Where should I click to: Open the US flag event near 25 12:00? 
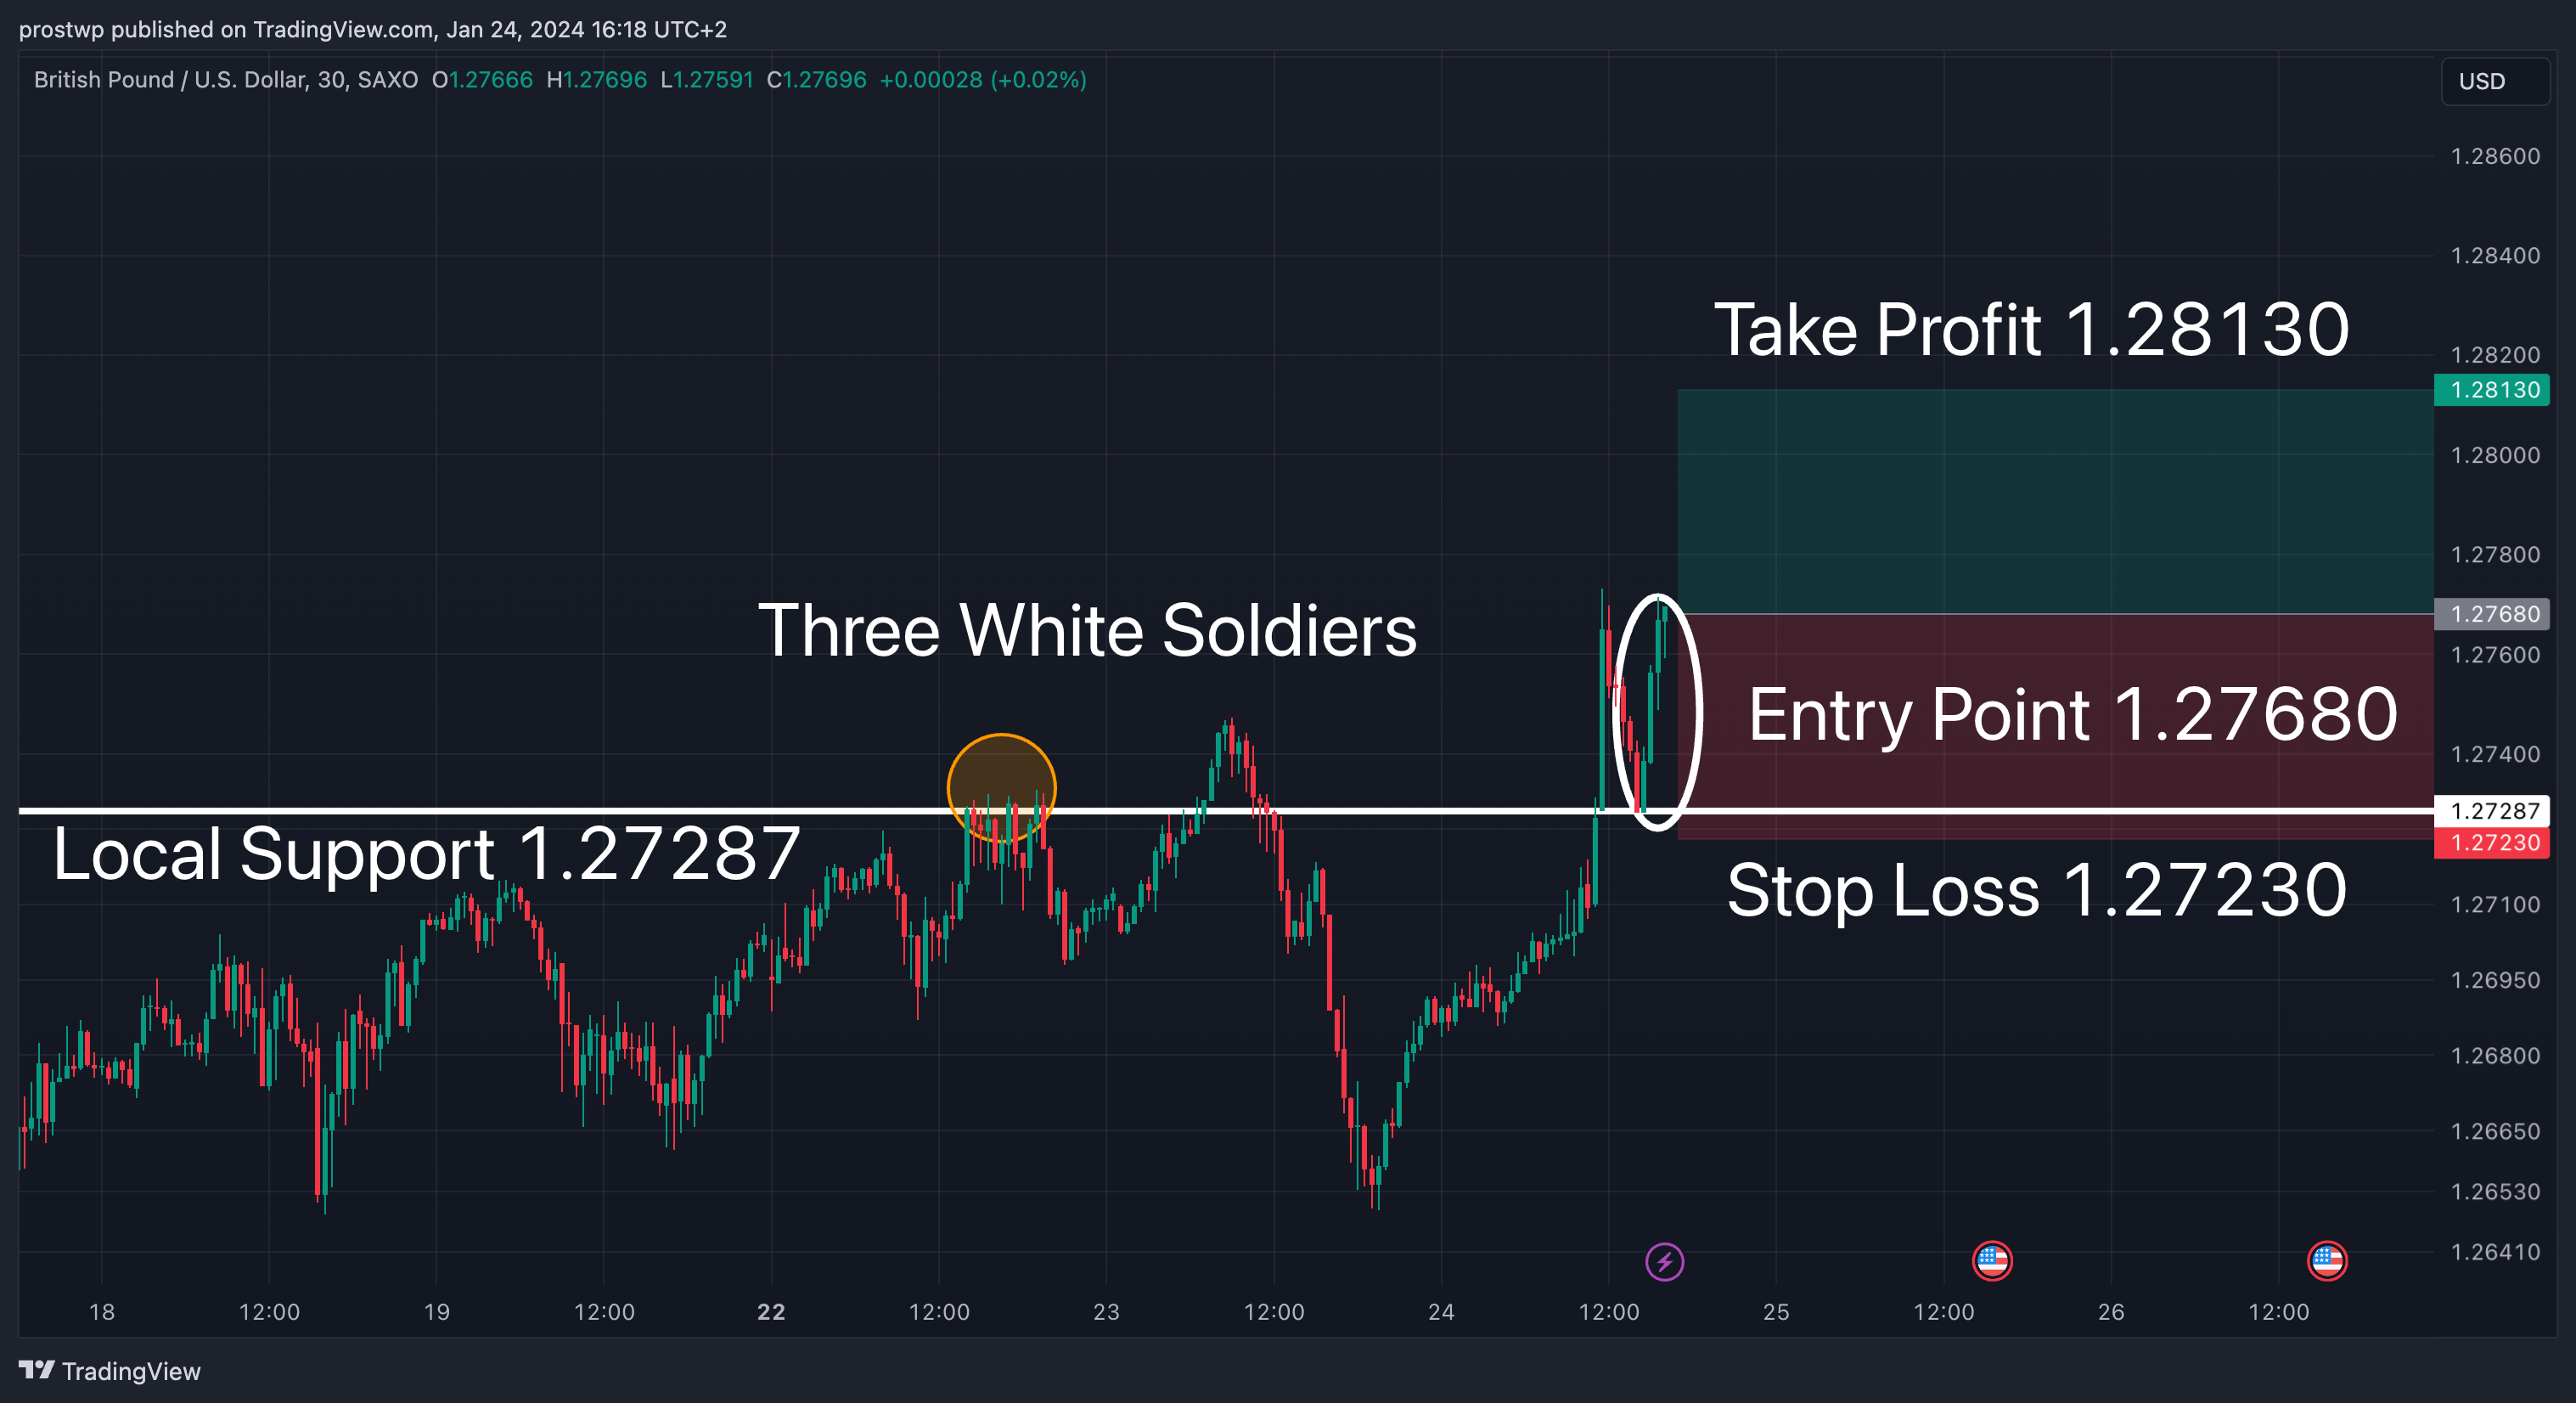(x=1991, y=1261)
